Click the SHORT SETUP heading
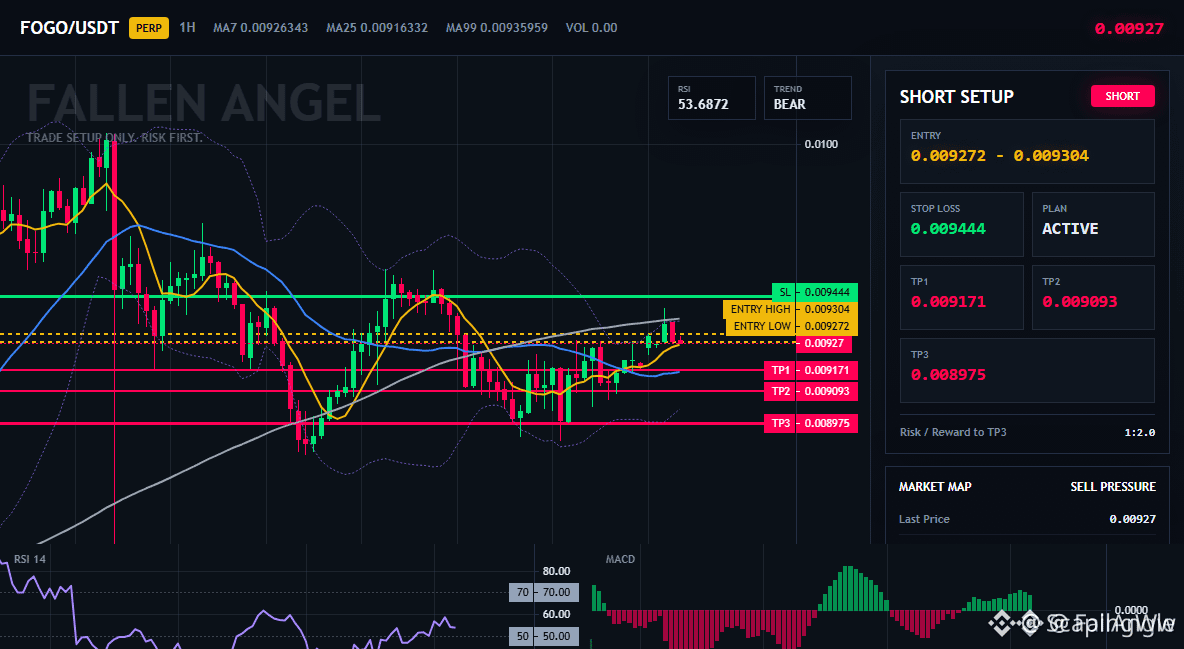1184x649 pixels. click(956, 97)
